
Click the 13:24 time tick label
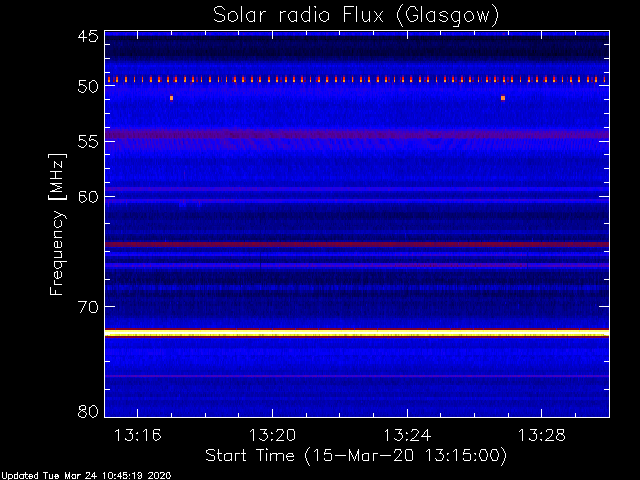[x=407, y=436]
